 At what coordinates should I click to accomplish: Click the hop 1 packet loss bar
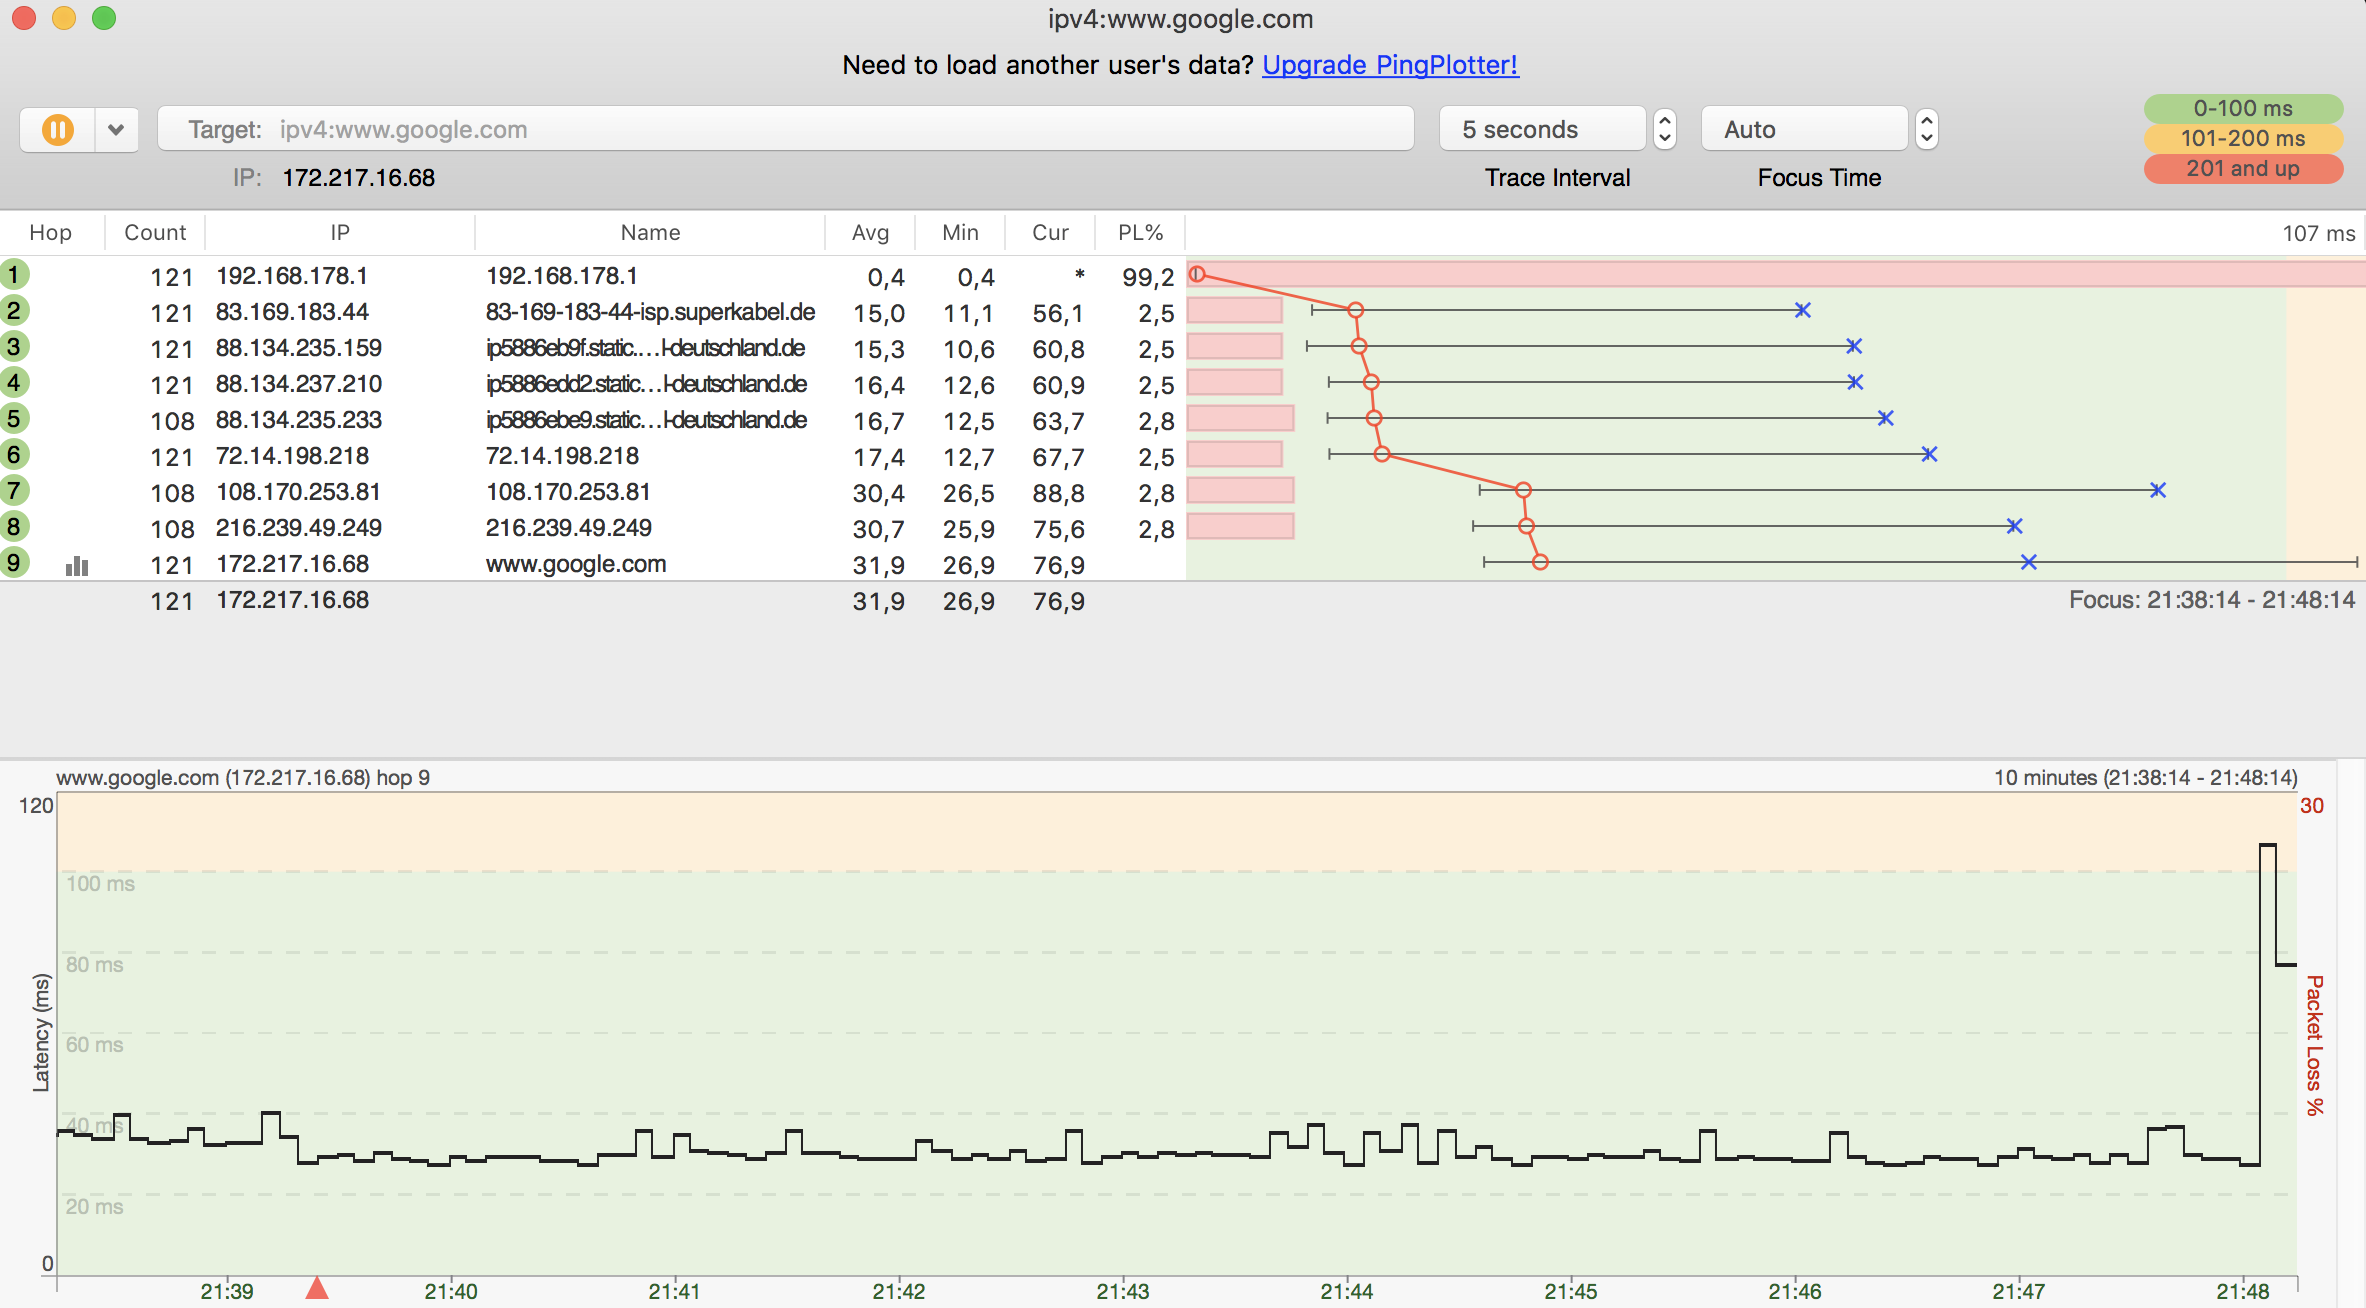(x=1775, y=274)
